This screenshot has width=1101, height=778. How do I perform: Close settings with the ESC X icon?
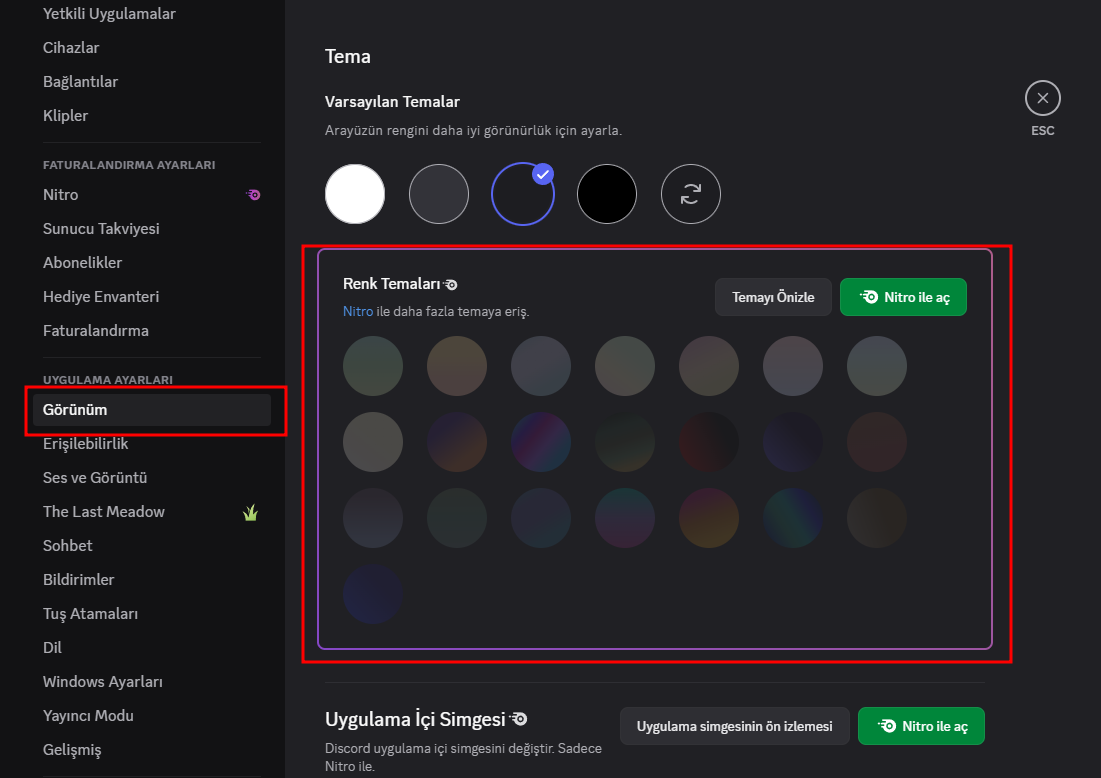click(x=1043, y=98)
